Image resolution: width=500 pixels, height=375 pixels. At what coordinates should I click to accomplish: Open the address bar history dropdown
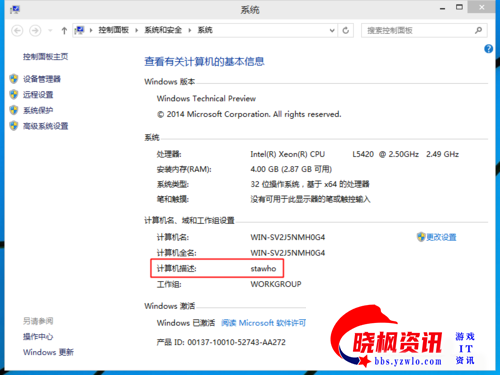point(332,30)
